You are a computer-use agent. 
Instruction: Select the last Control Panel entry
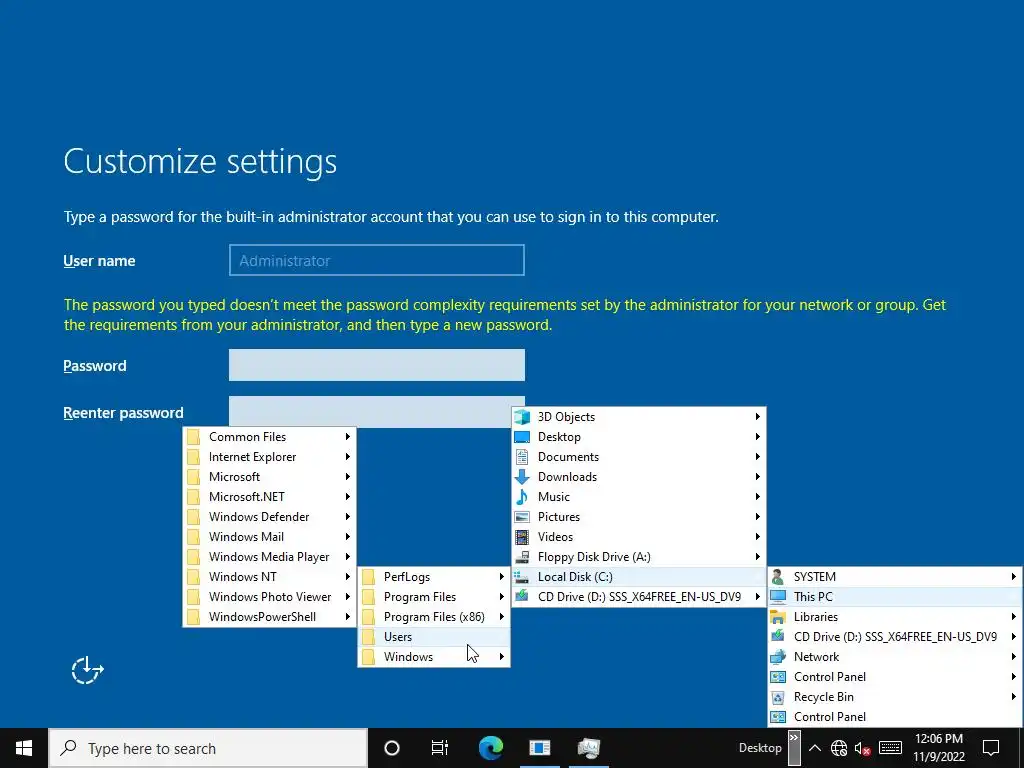(x=895, y=716)
